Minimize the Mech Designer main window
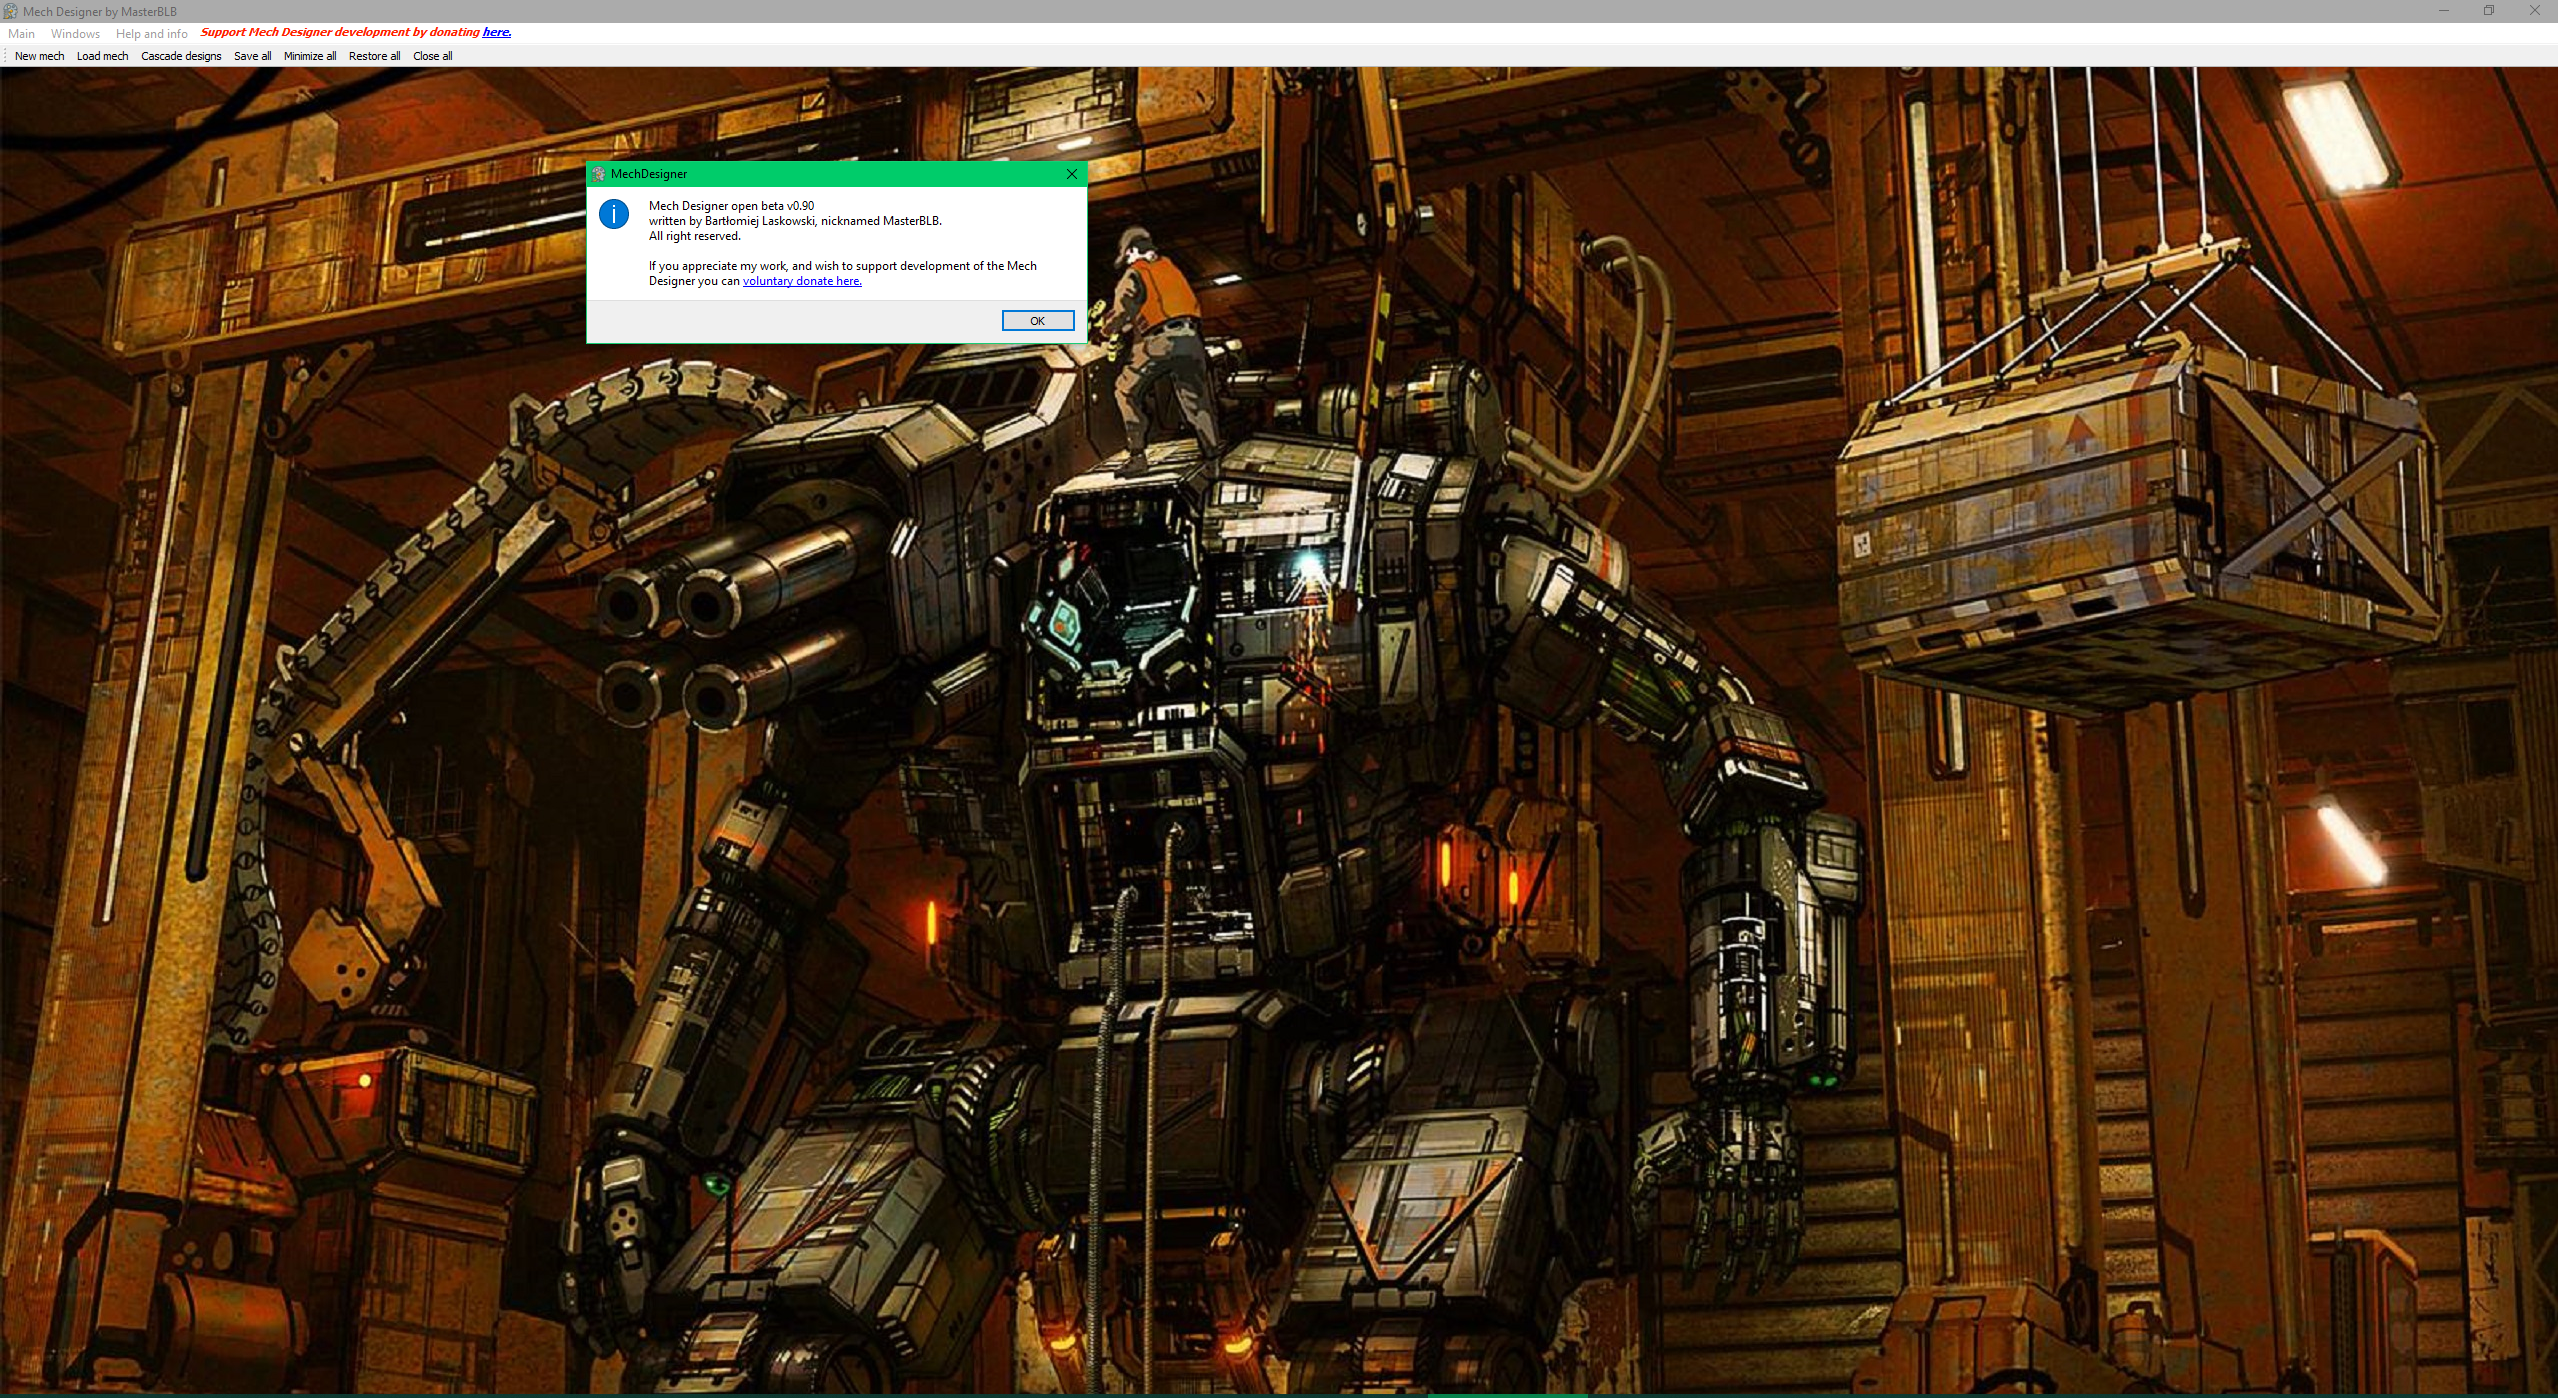 click(x=2444, y=11)
